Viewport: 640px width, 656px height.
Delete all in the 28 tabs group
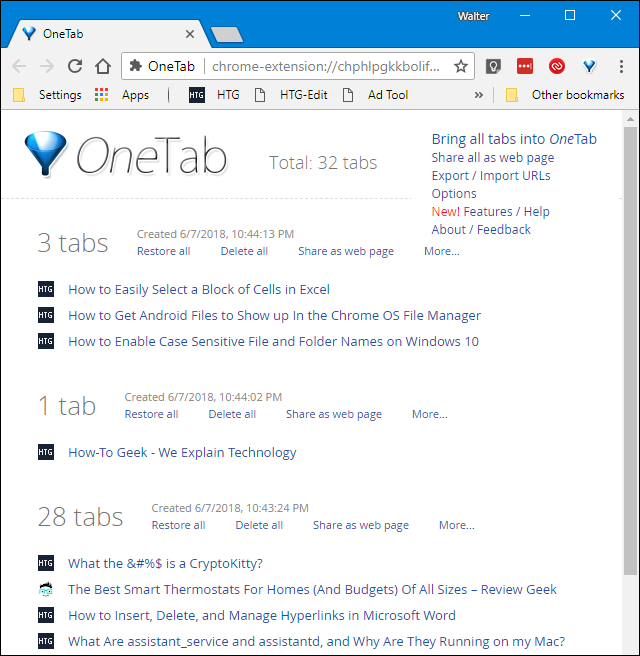(x=259, y=525)
